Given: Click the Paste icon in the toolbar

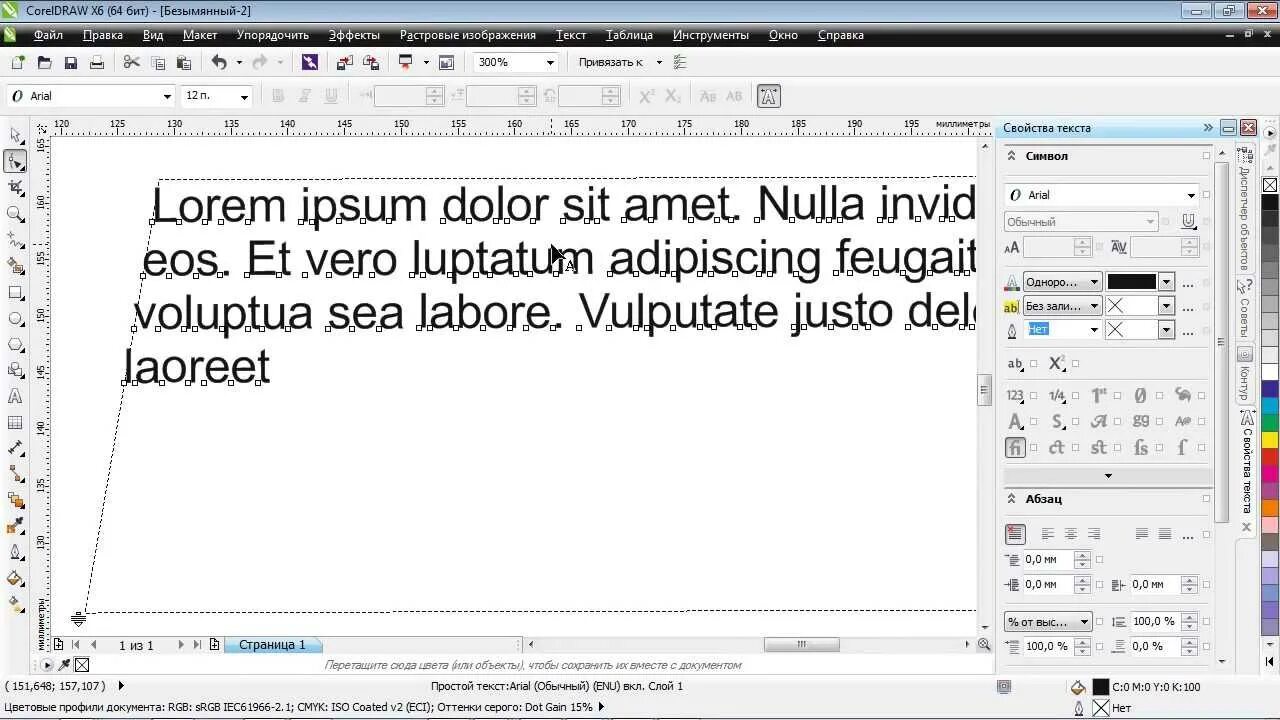Looking at the screenshot, I should pos(183,61).
